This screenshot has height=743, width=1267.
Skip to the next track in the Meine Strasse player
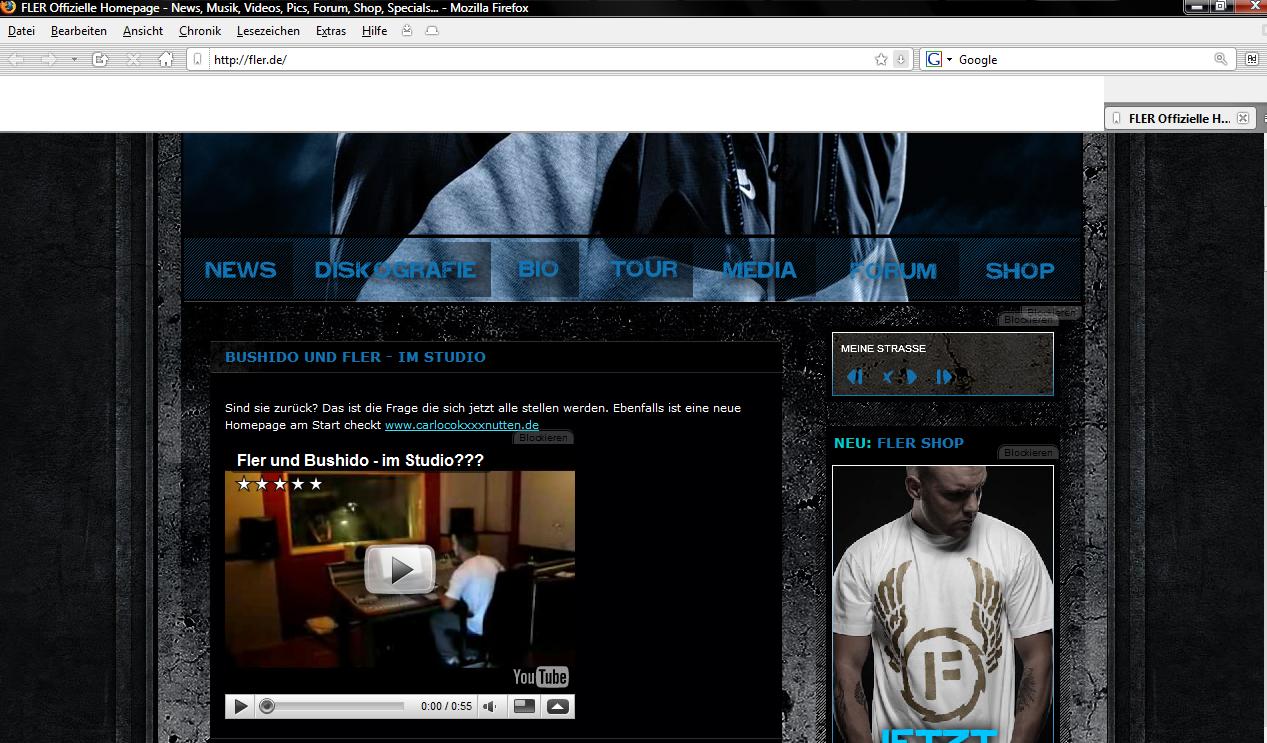click(943, 377)
